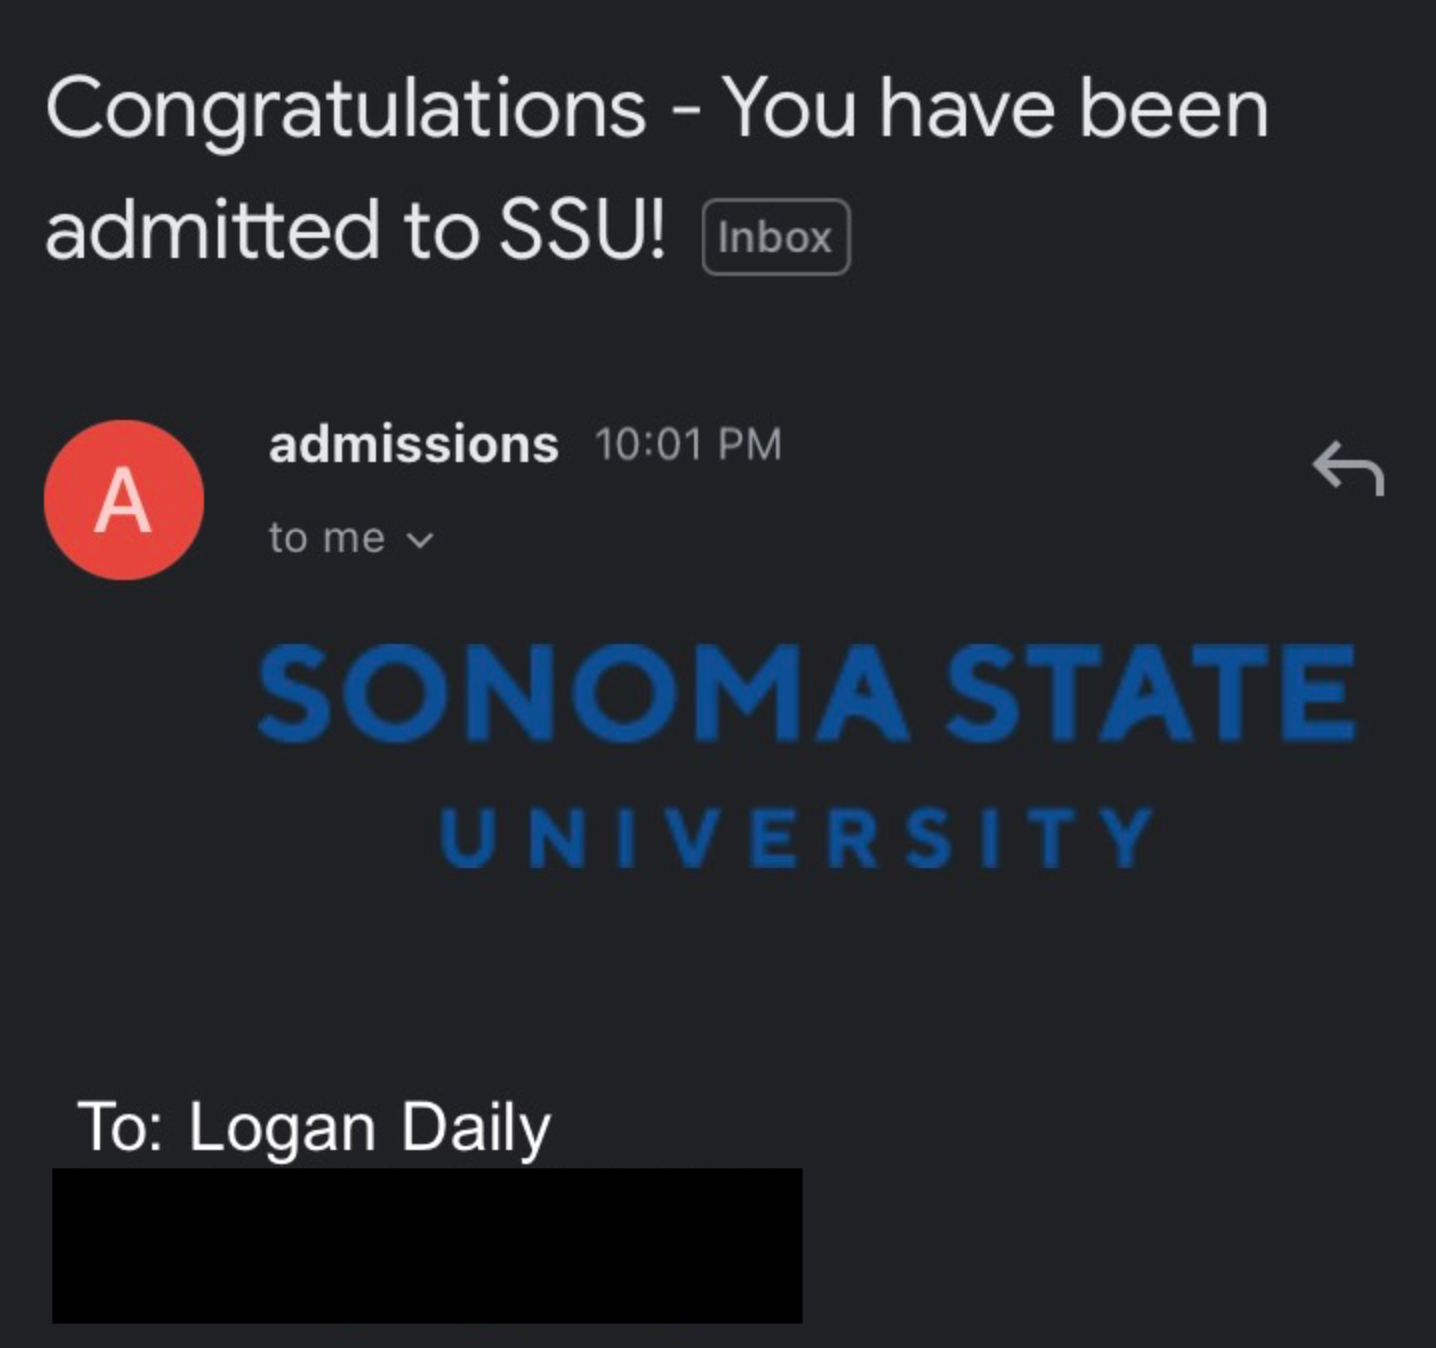Open the red sender avatar "A"

[x=124, y=500]
